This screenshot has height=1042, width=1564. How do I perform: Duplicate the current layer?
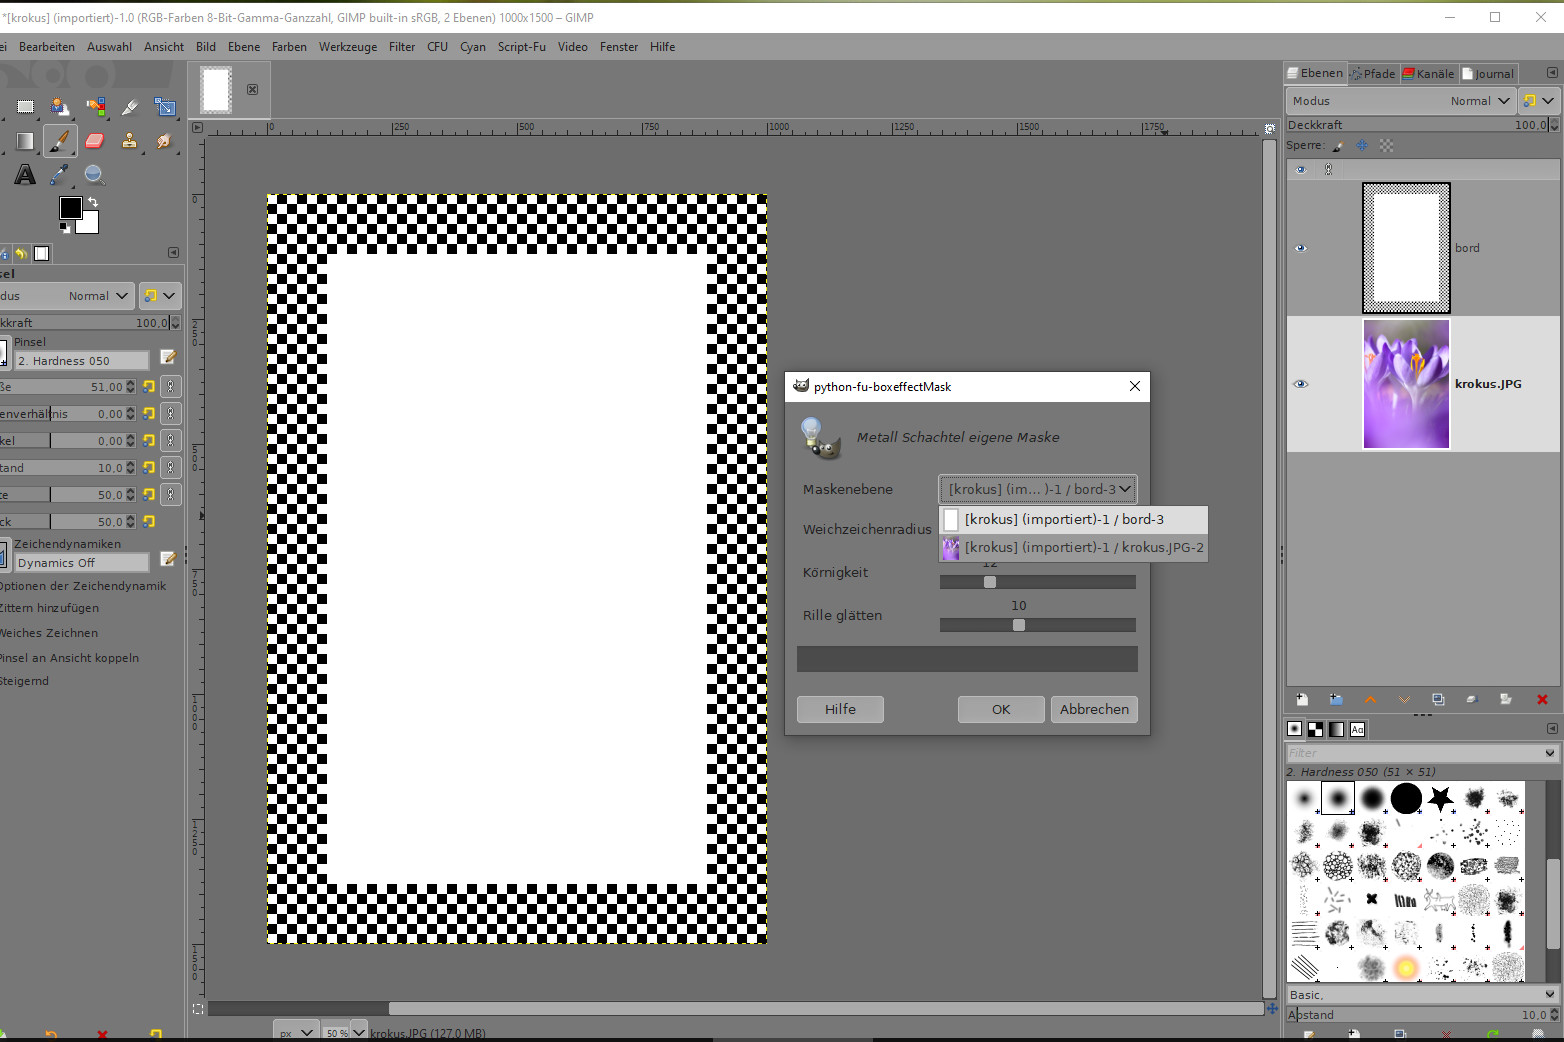coord(1438,700)
